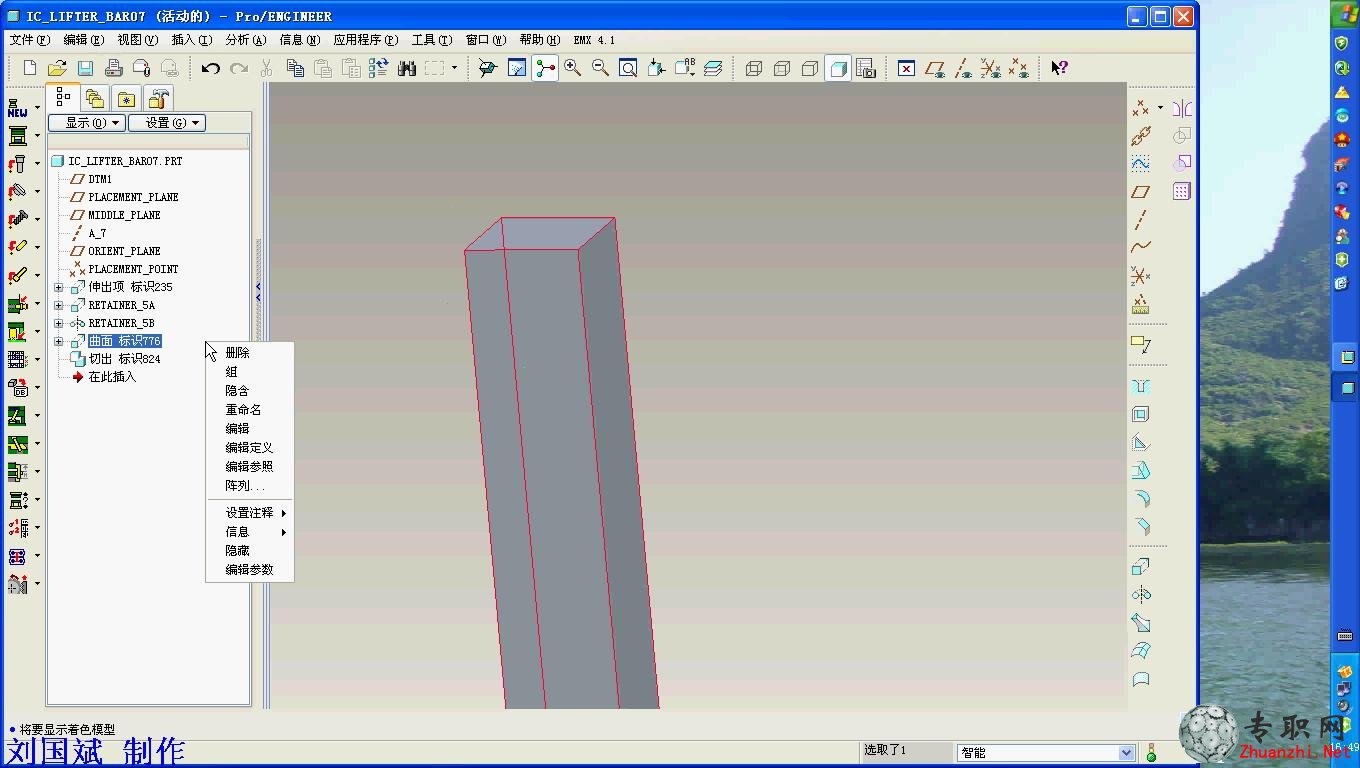The image size is (1360, 768).
Task: Switch to the favorites navigator tab
Action: tap(127, 98)
